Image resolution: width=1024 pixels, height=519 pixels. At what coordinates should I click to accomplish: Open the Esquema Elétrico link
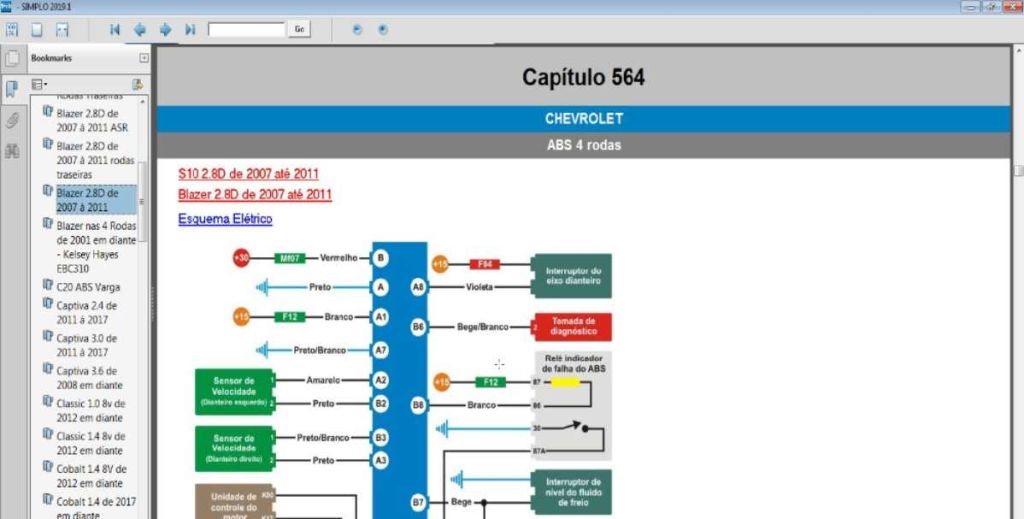[x=225, y=219]
